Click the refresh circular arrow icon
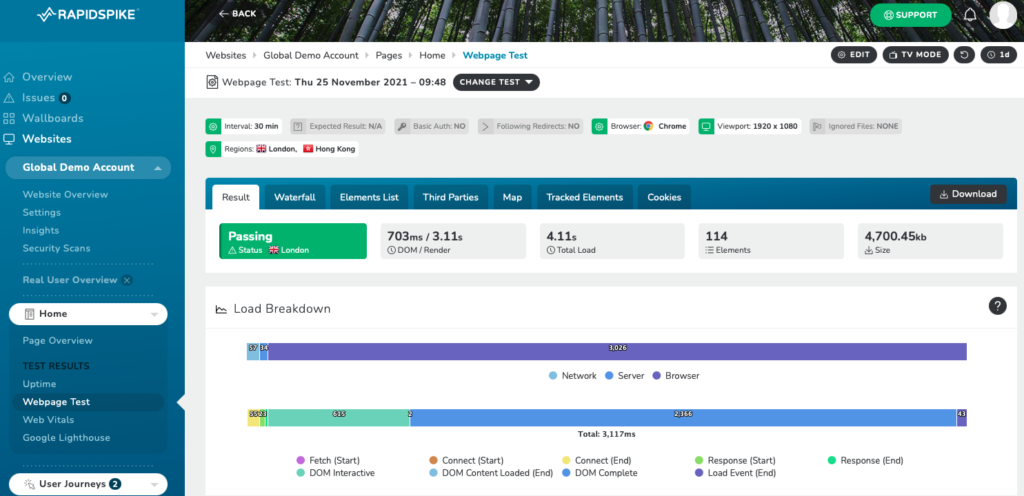The image size is (1024, 496). pos(964,55)
